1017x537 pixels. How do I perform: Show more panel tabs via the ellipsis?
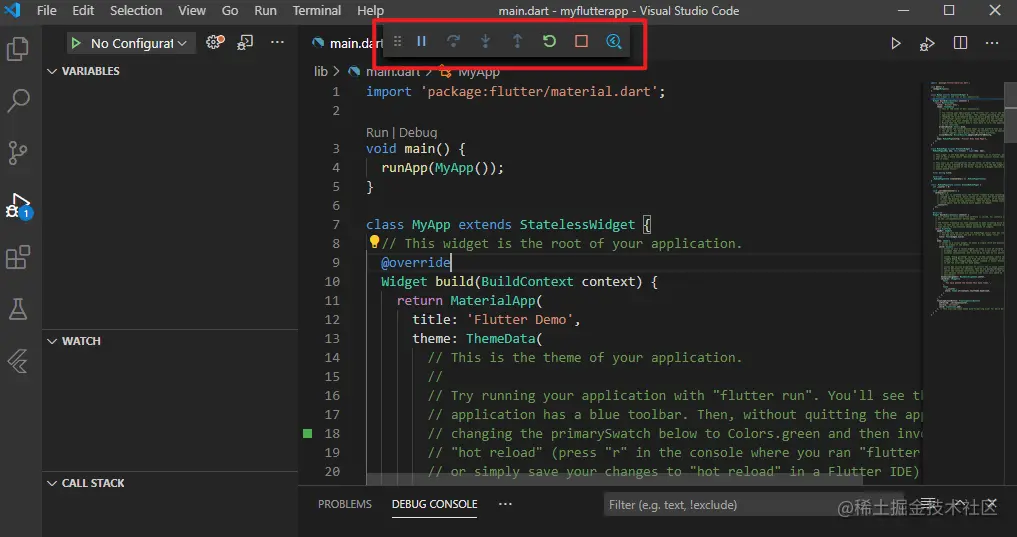[505, 504]
